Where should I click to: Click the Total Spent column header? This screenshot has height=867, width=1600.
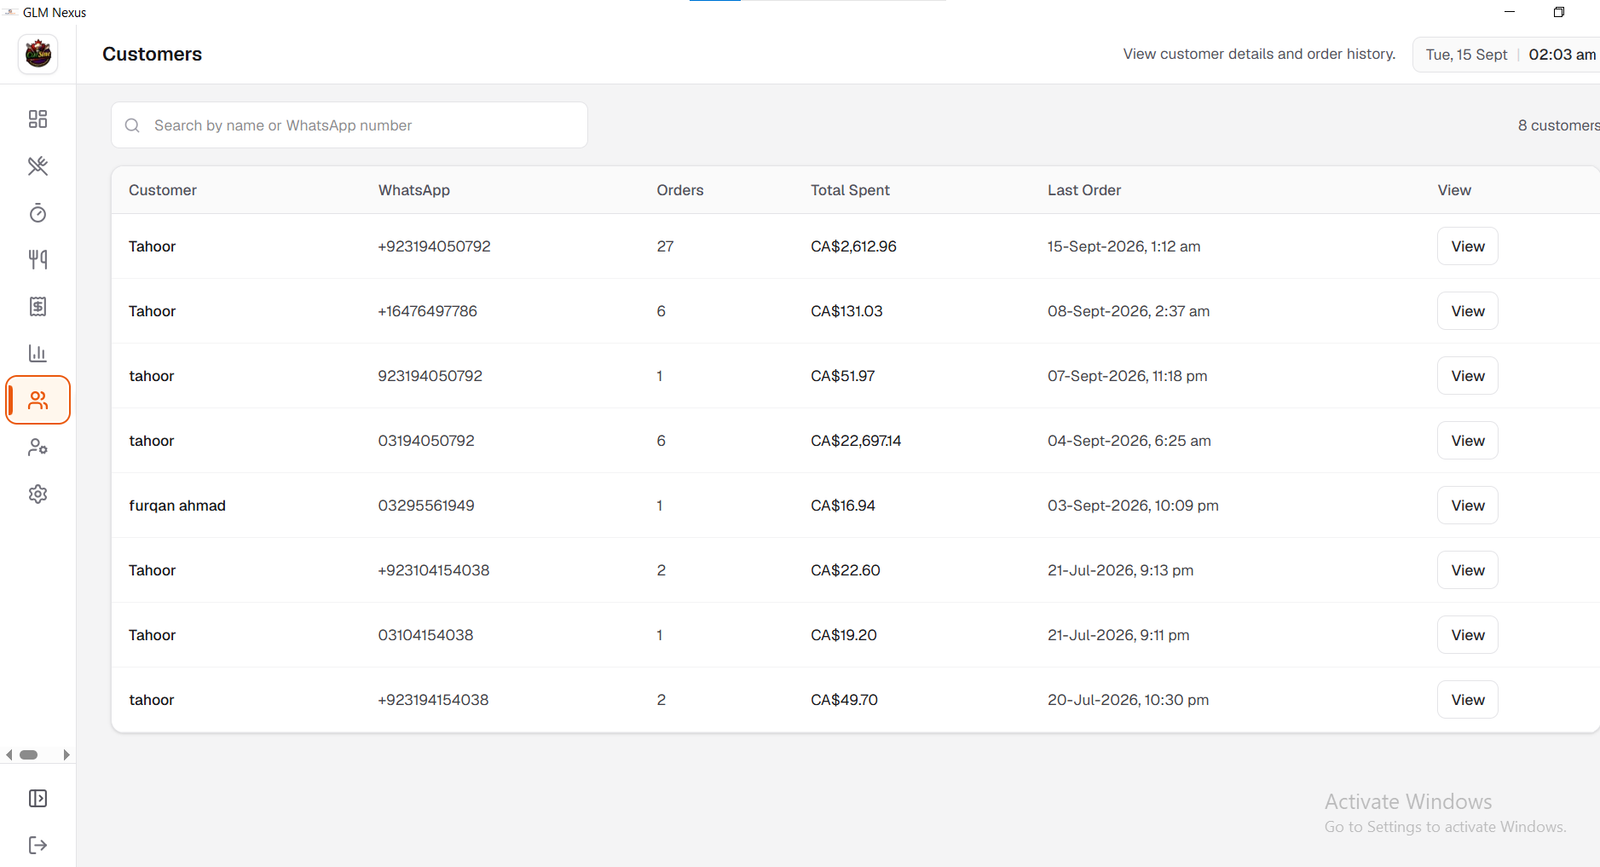pos(850,190)
